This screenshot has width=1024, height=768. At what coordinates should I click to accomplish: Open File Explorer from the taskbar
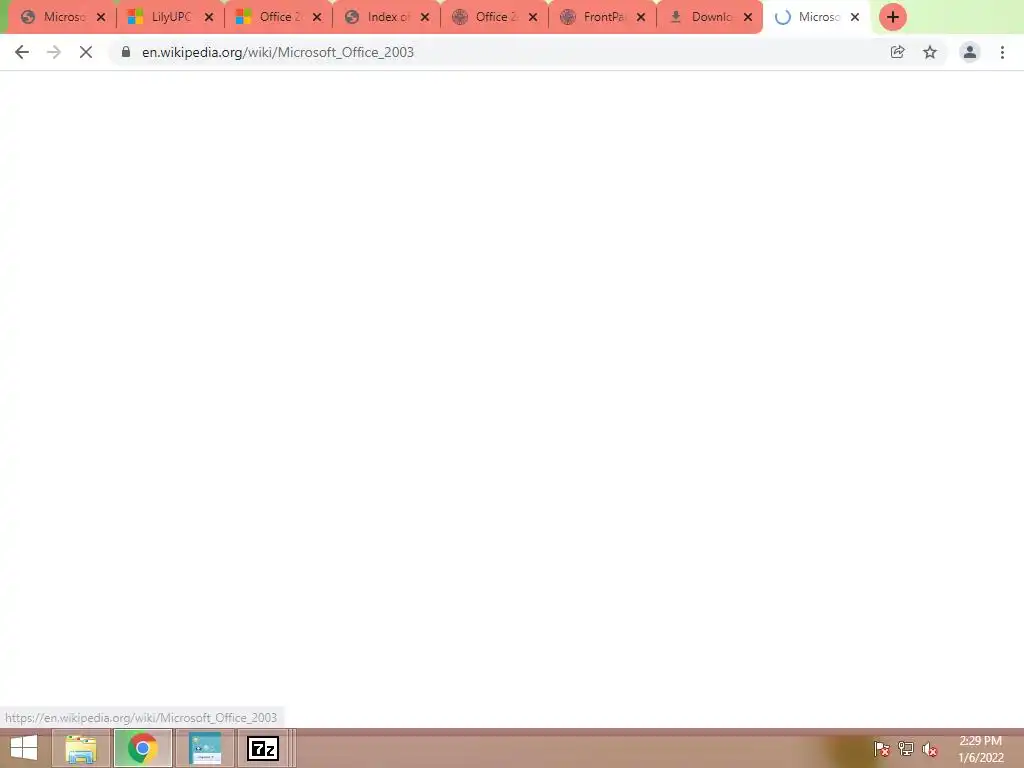pyautogui.click(x=81, y=748)
